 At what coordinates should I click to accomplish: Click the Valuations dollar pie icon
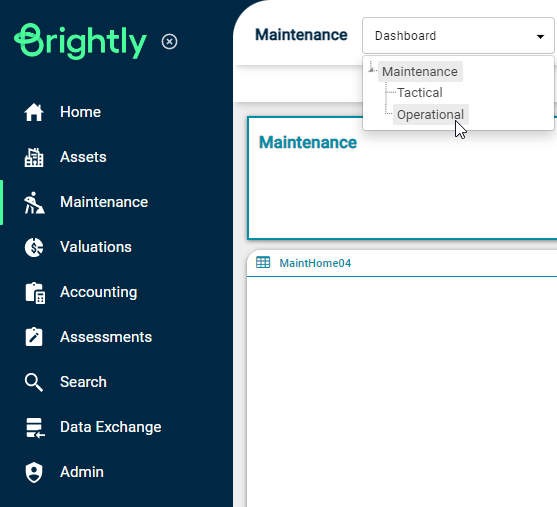[34, 247]
